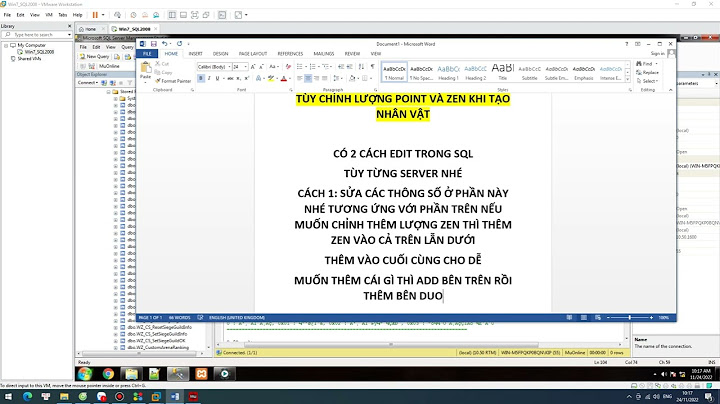The image size is (720, 404).
Task: Open Chrome from the guest VM taskbar
Action: (108, 374)
